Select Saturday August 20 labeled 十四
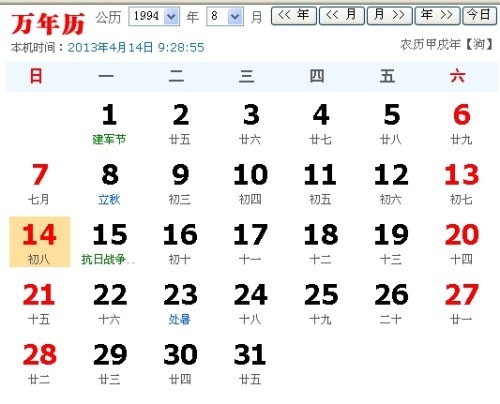The width and height of the screenshot is (500, 404). [461, 243]
